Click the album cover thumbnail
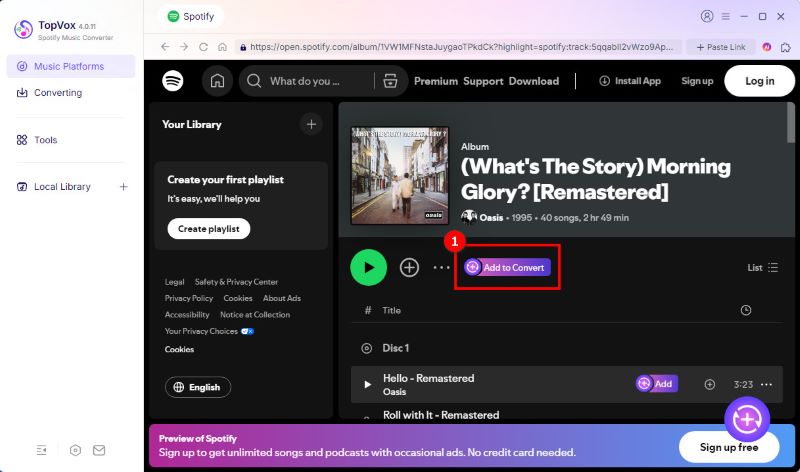 coord(399,176)
